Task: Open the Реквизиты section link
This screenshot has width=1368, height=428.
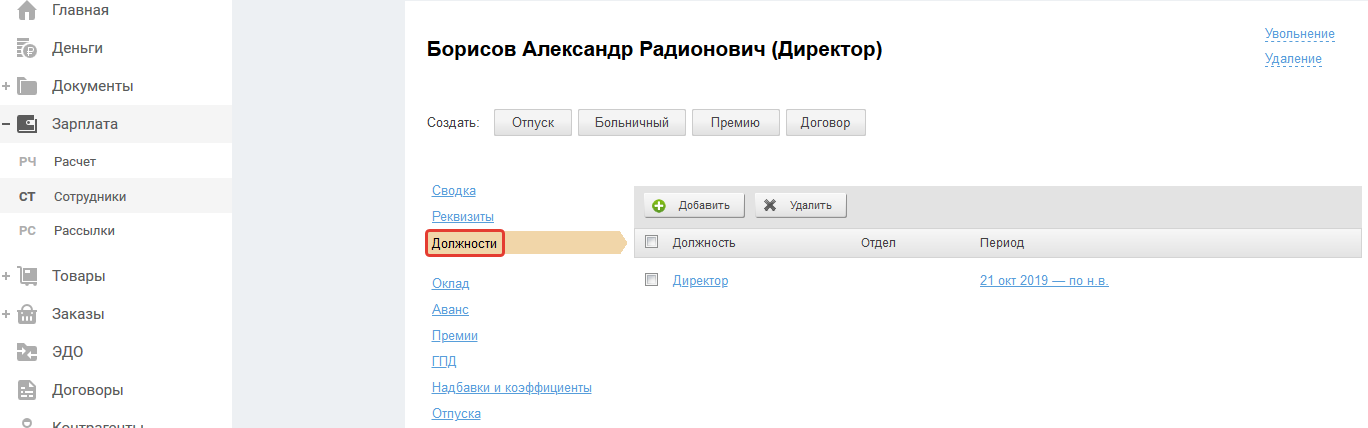Action: pyautogui.click(x=463, y=216)
